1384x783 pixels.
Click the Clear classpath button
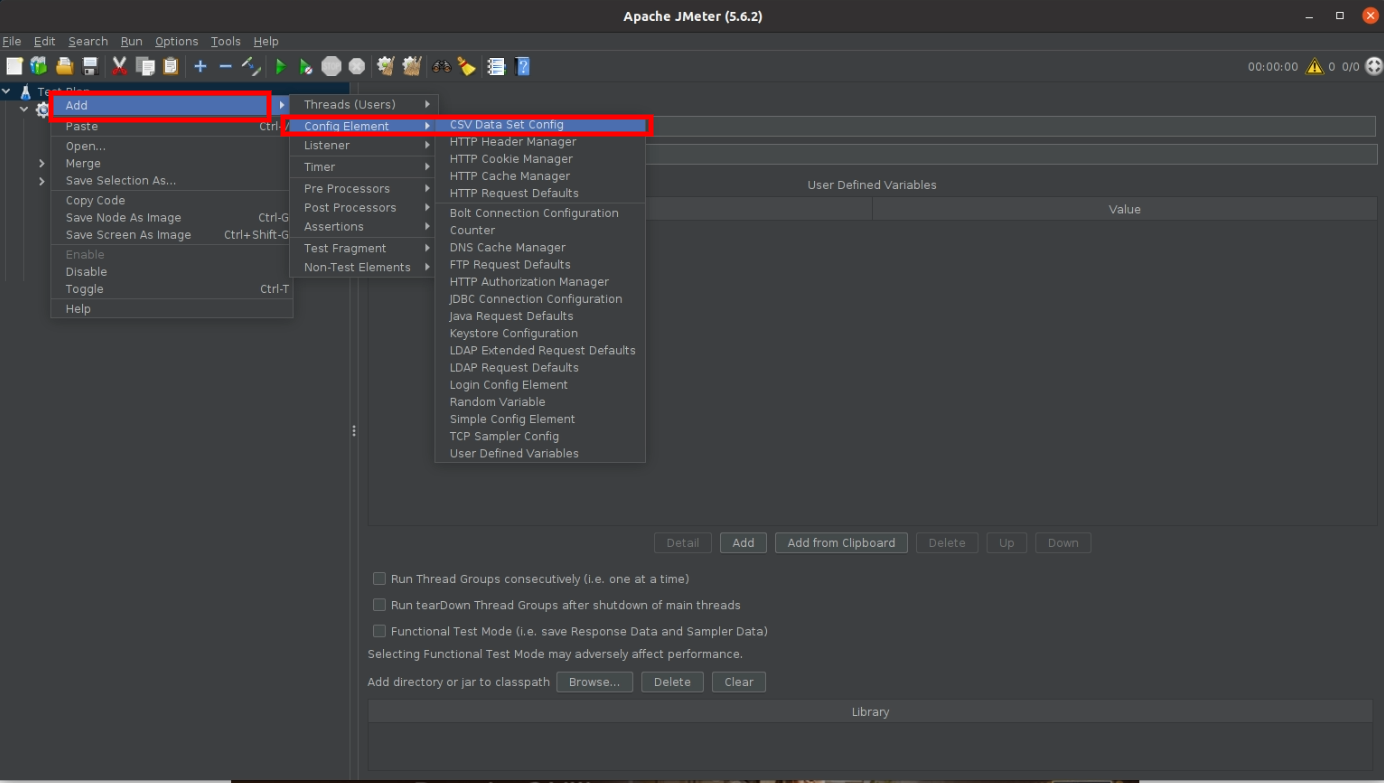(x=739, y=682)
